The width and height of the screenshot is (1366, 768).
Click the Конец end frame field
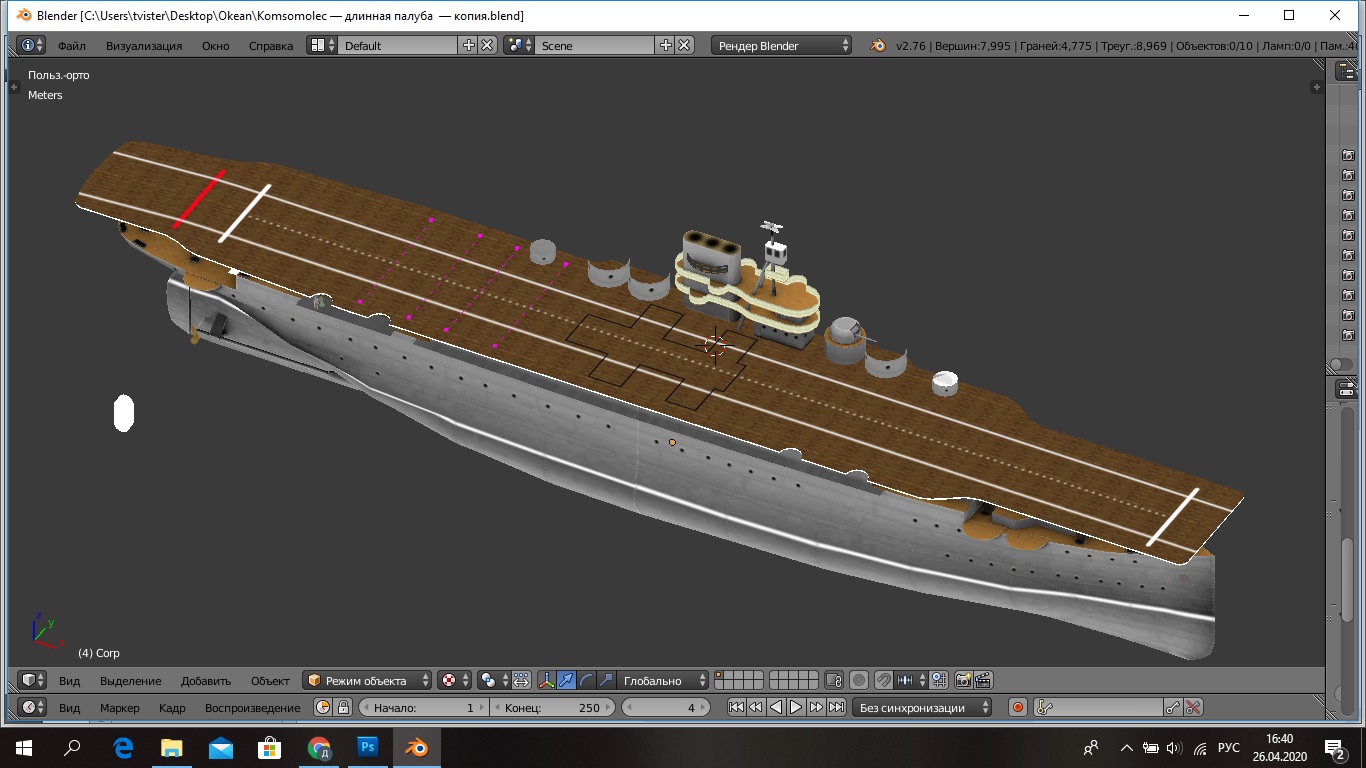pyautogui.click(x=552, y=707)
